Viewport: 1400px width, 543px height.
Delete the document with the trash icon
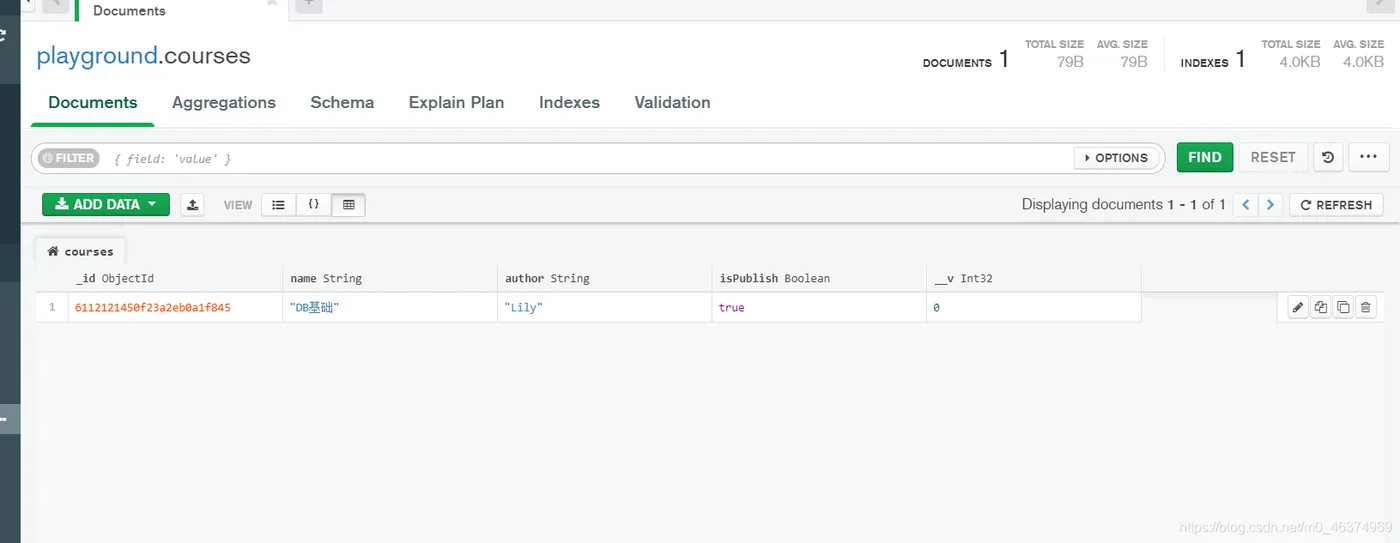1366,308
